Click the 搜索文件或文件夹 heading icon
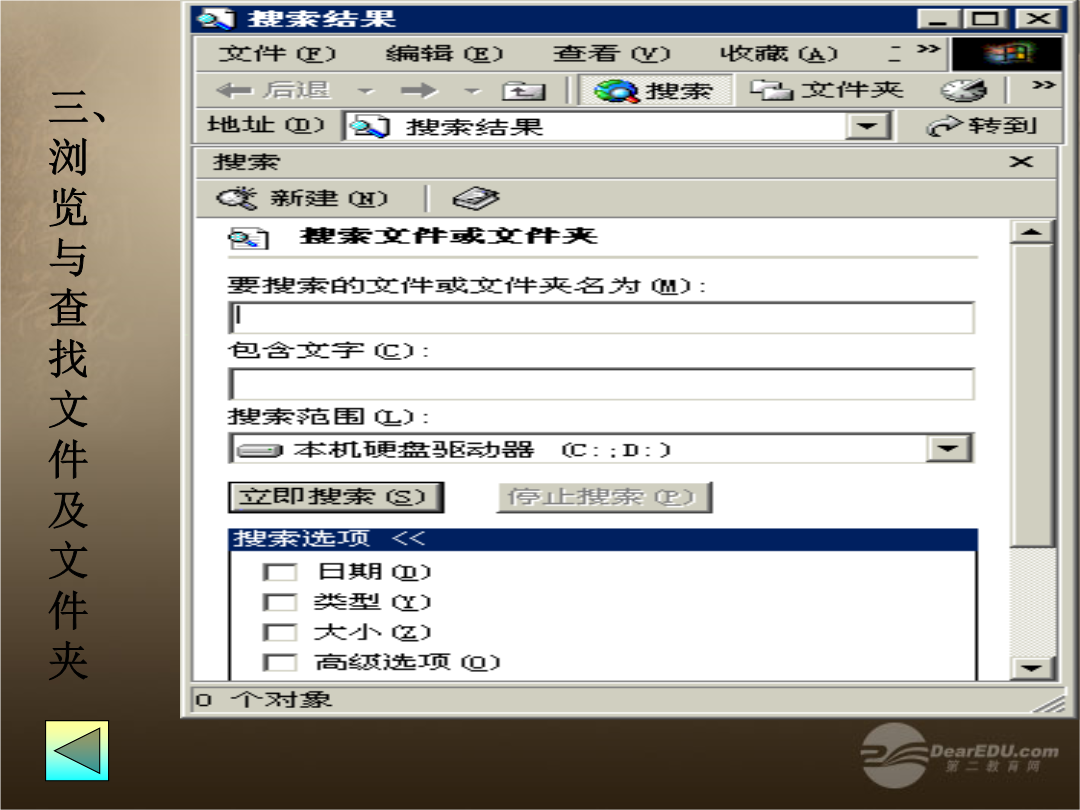Image resolution: width=1080 pixels, height=810 pixels. 248,238
